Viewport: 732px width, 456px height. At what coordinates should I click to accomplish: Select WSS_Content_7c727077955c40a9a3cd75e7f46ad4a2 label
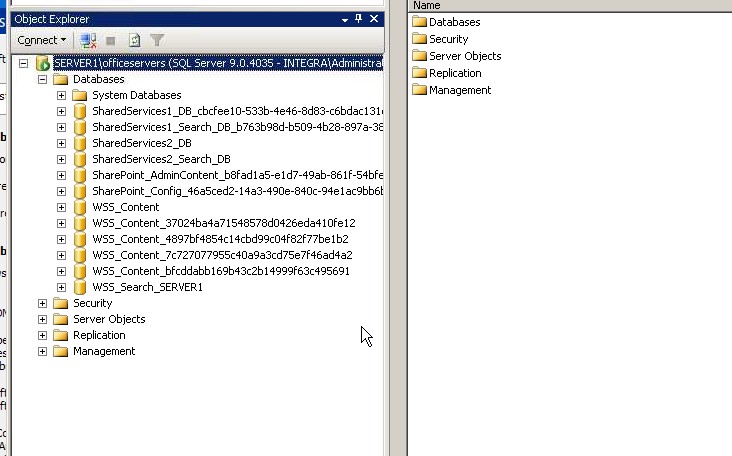click(x=222, y=255)
